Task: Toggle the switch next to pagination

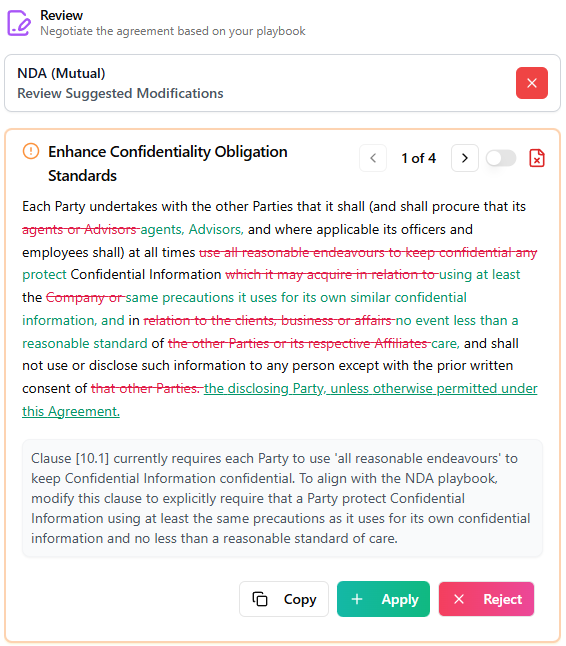Action: [501, 158]
